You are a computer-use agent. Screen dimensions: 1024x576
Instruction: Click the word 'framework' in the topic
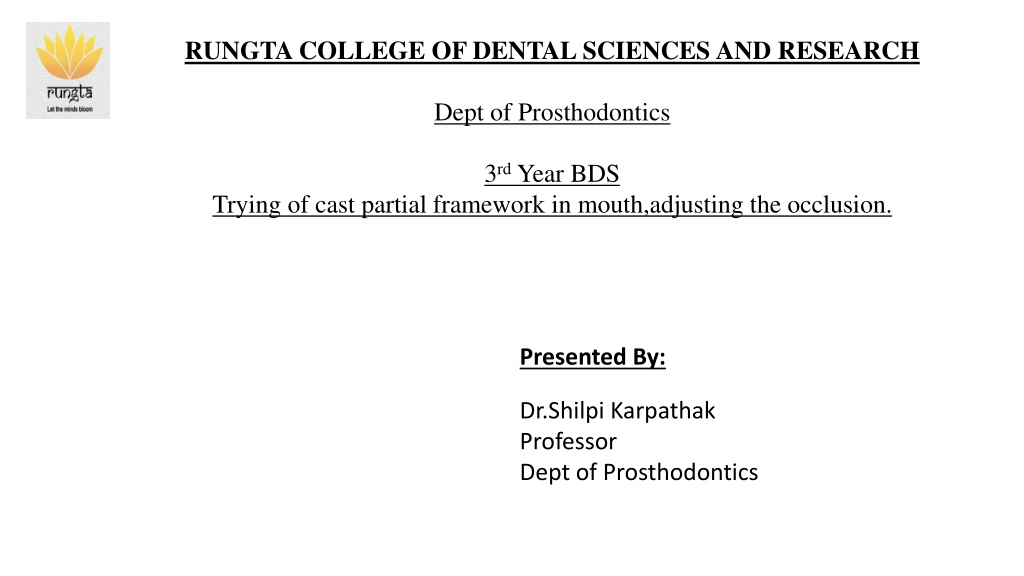coord(488,204)
